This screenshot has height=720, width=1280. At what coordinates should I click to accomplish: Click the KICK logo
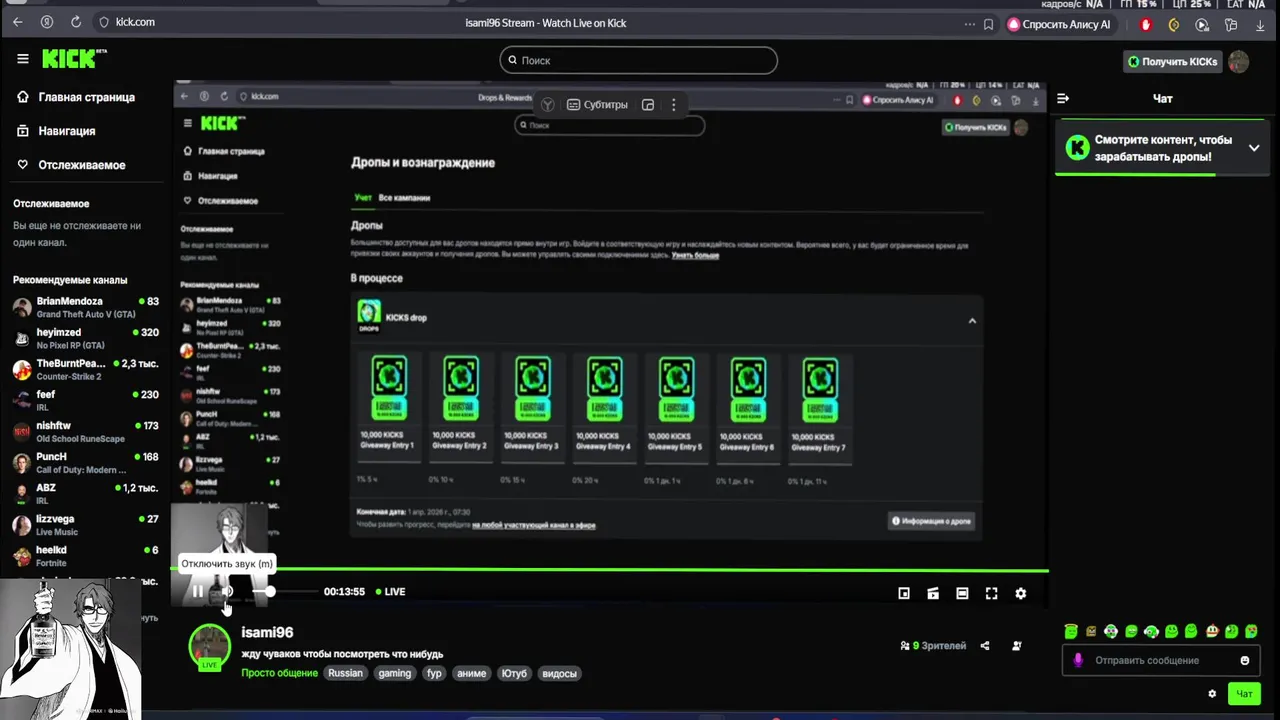pyautogui.click(x=73, y=59)
